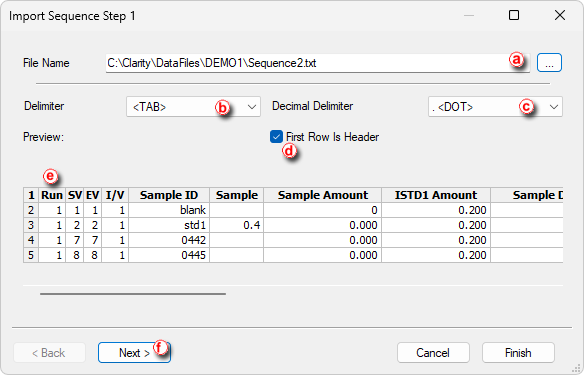This screenshot has height=375, width=584.
Task: Select the Run column header
Action: (52, 195)
